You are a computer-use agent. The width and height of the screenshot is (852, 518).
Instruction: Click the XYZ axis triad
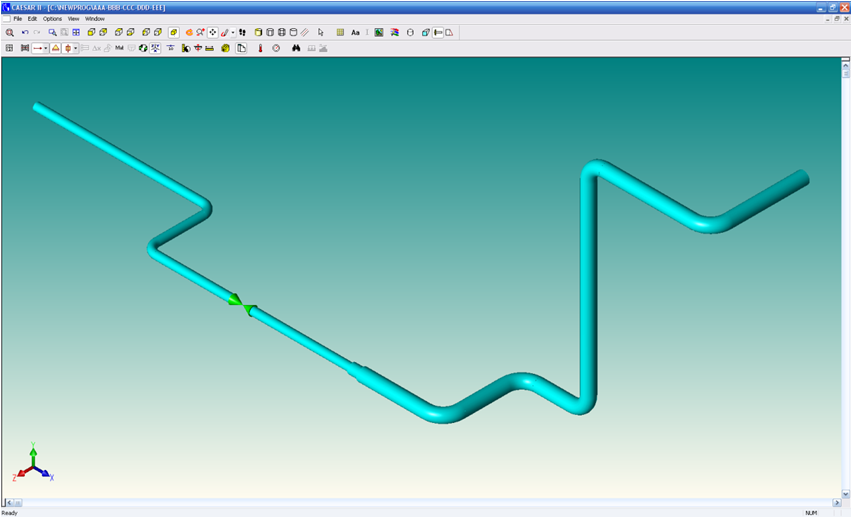(33, 463)
